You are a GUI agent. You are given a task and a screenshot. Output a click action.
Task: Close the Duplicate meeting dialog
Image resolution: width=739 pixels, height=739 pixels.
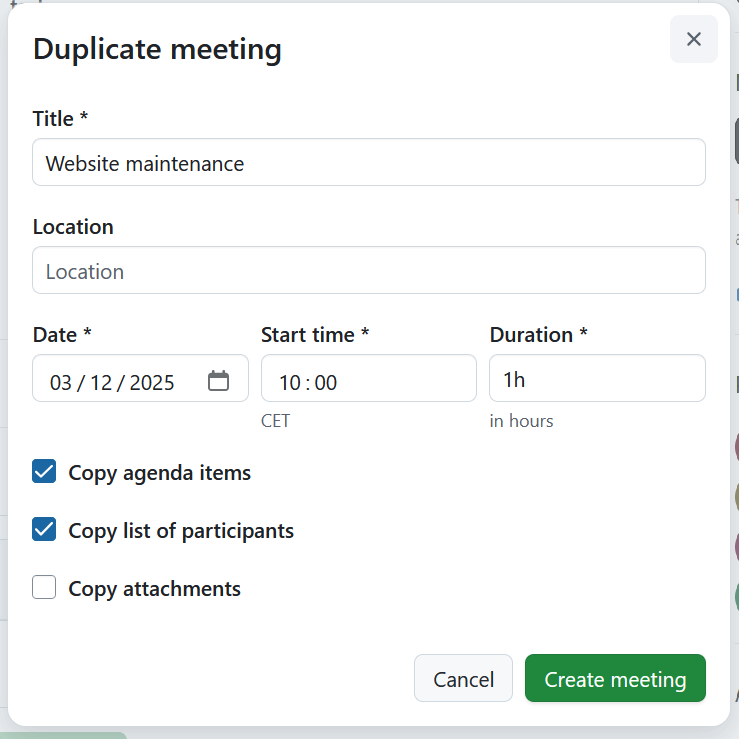[693, 39]
